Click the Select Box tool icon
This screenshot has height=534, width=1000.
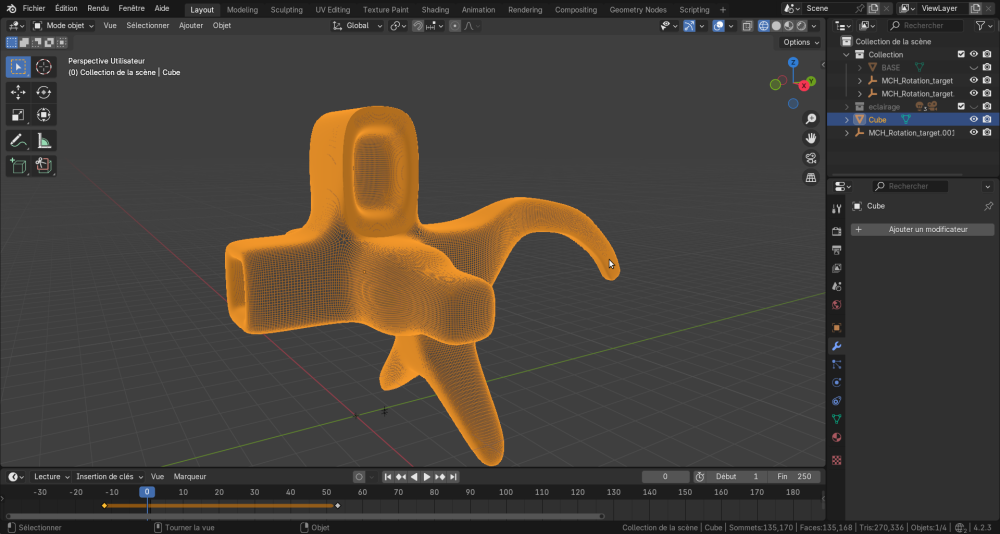click(18, 66)
